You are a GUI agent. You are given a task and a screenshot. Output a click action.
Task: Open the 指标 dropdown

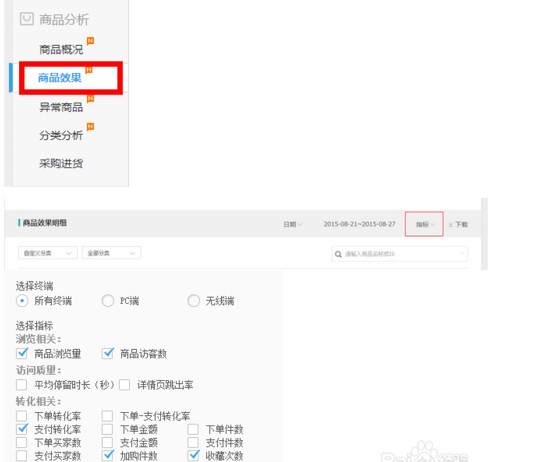[424, 224]
